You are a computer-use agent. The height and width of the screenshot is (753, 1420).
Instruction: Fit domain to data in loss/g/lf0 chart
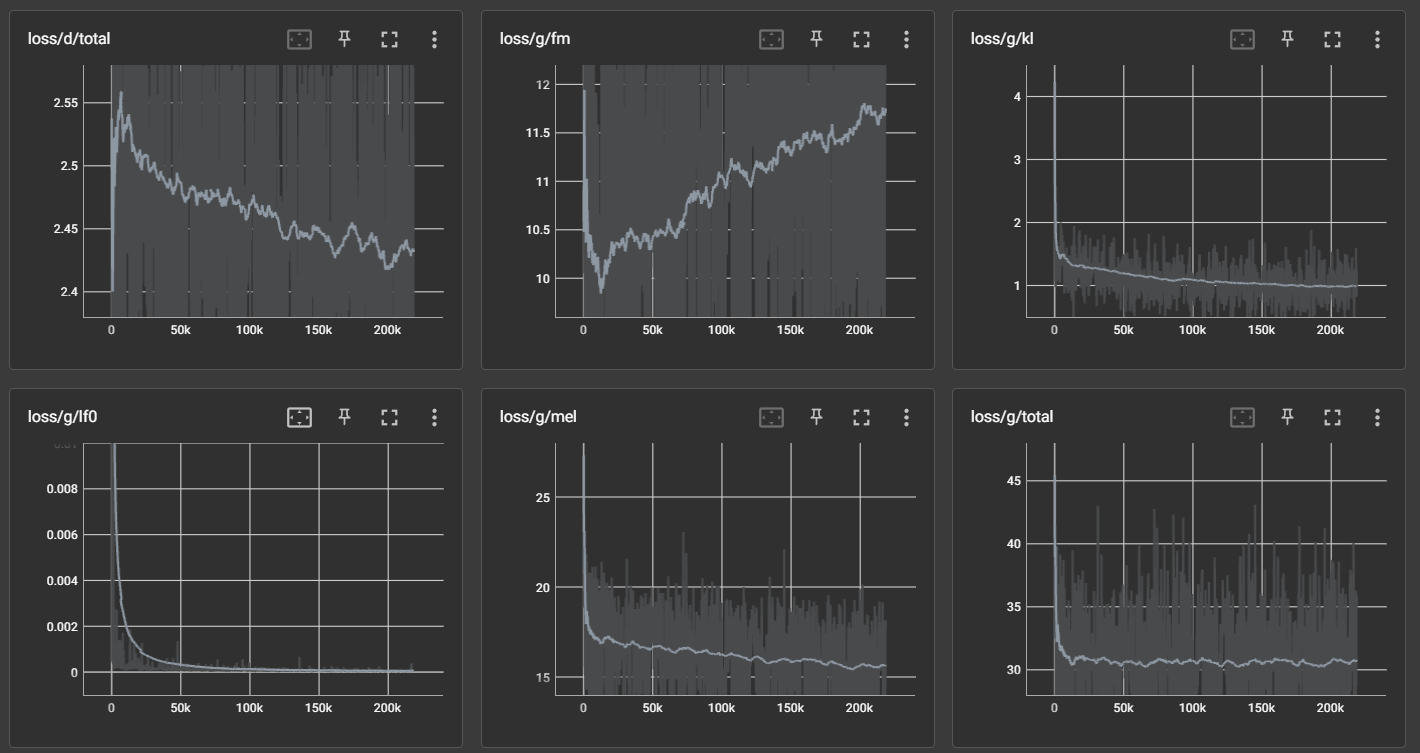[x=299, y=417]
